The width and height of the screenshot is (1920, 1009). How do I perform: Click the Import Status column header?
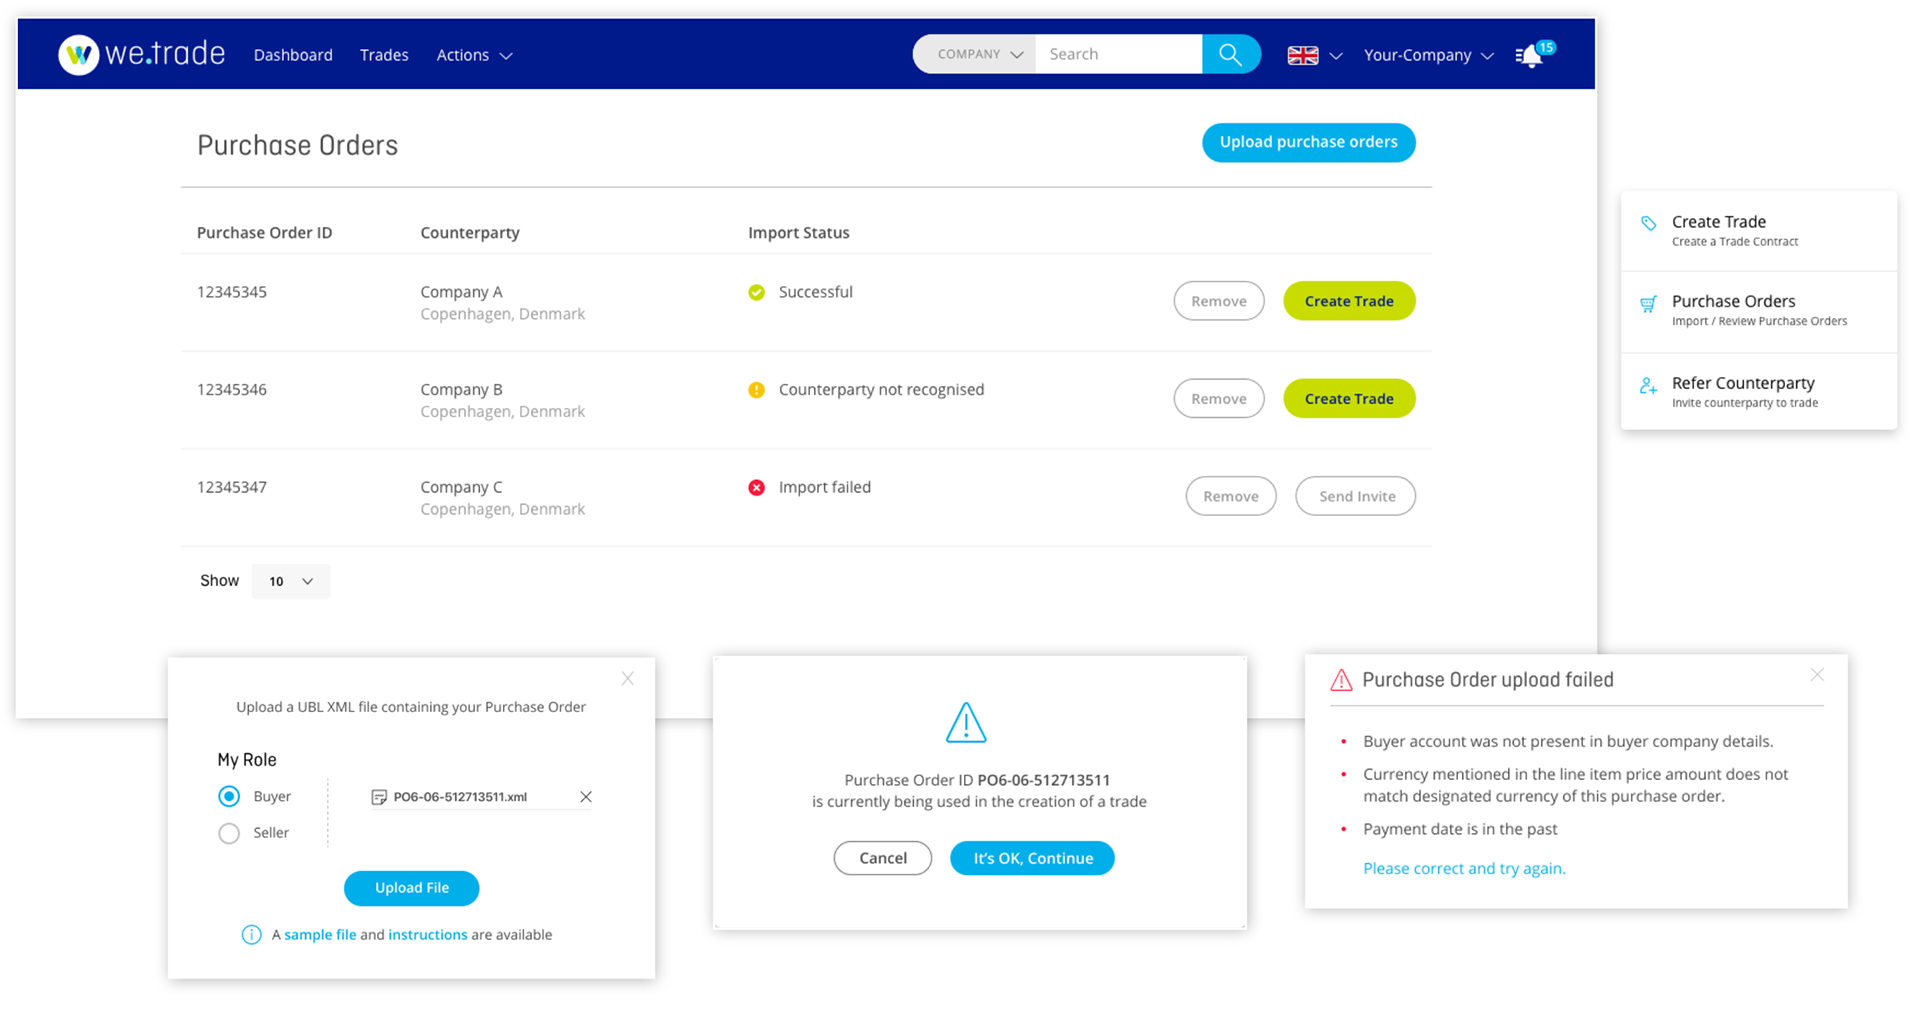[799, 233]
